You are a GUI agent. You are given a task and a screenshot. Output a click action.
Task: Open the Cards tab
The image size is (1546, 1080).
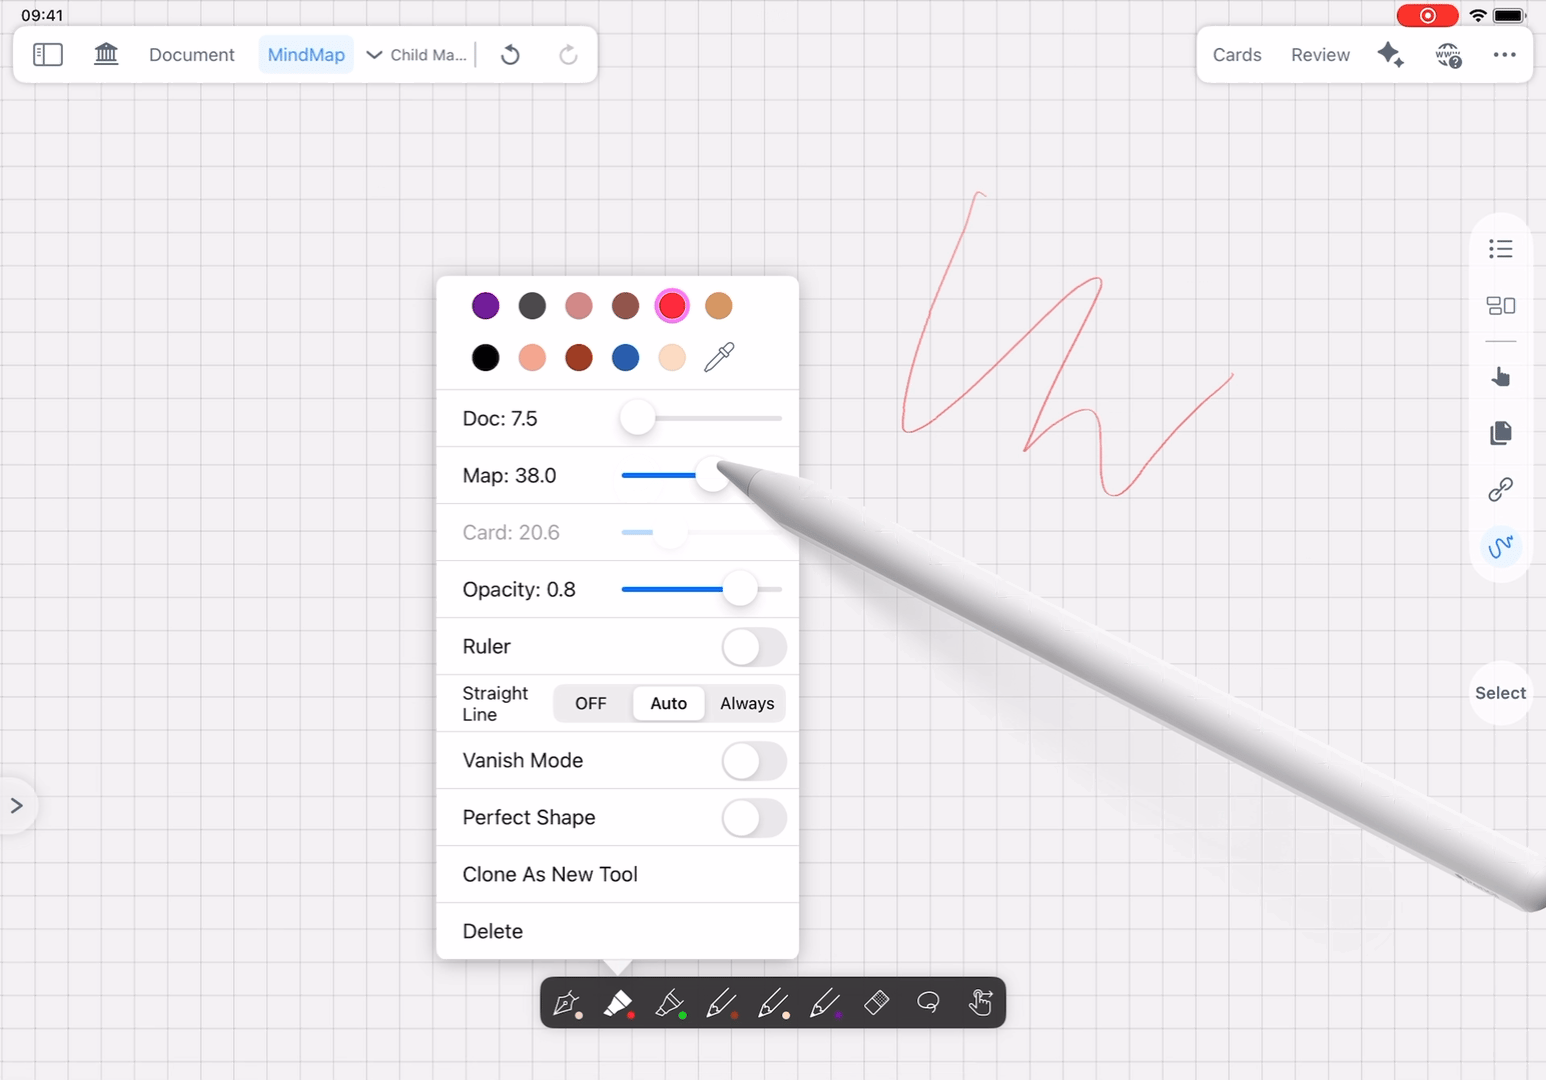(1236, 55)
